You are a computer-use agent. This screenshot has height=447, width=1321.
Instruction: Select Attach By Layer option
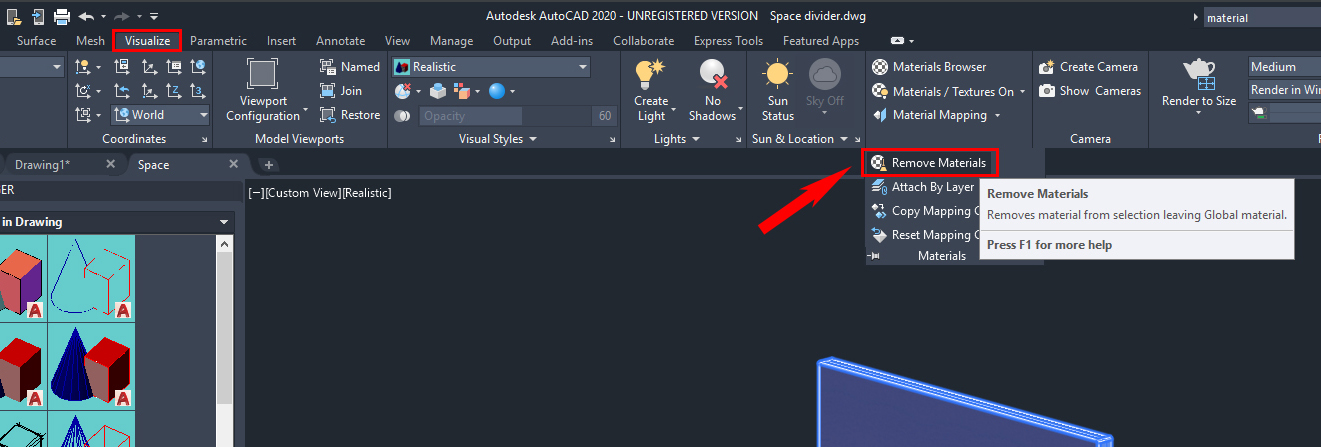click(x=922, y=187)
